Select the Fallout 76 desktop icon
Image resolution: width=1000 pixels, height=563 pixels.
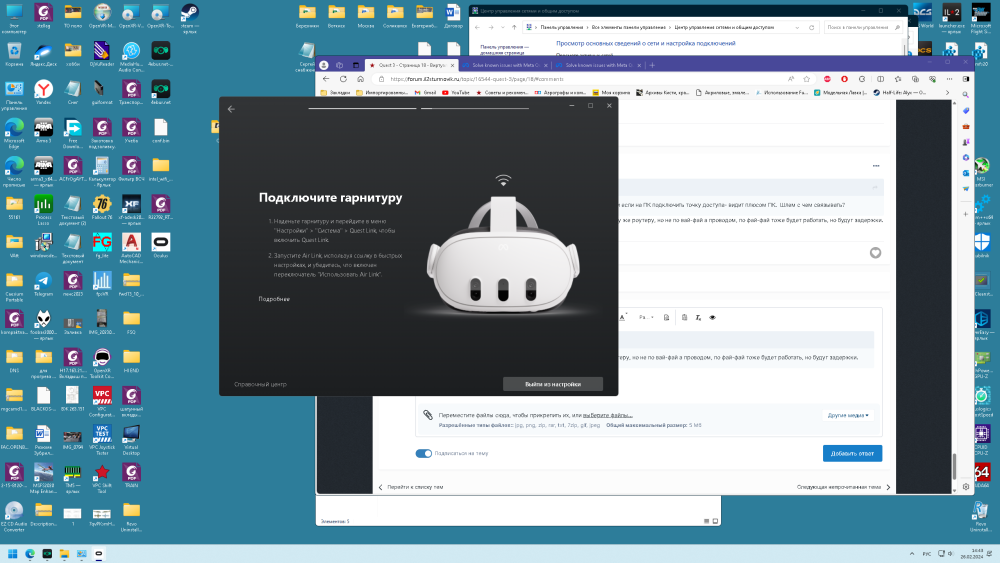point(102,207)
